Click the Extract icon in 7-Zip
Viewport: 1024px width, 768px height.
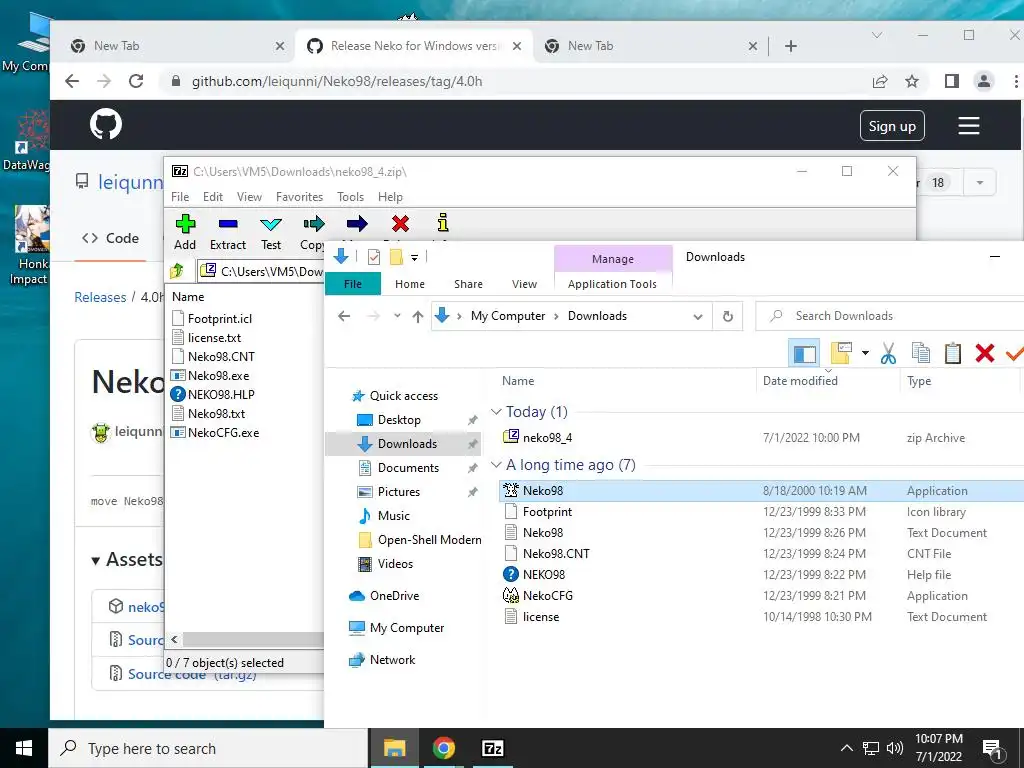(228, 224)
